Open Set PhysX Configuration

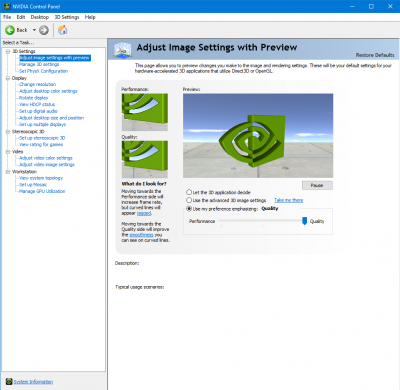[x=43, y=71]
